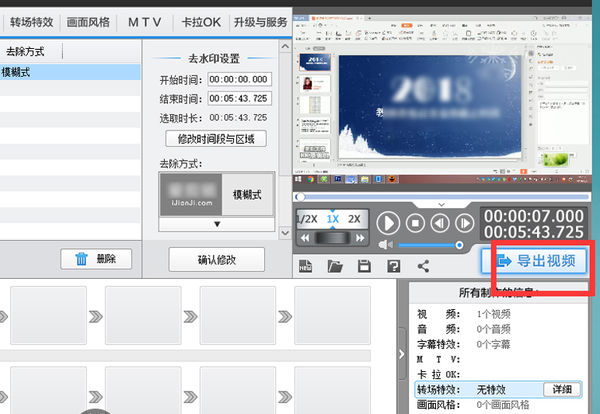Click the Windows start icon in preview
600x414 pixels.
(x=298, y=179)
